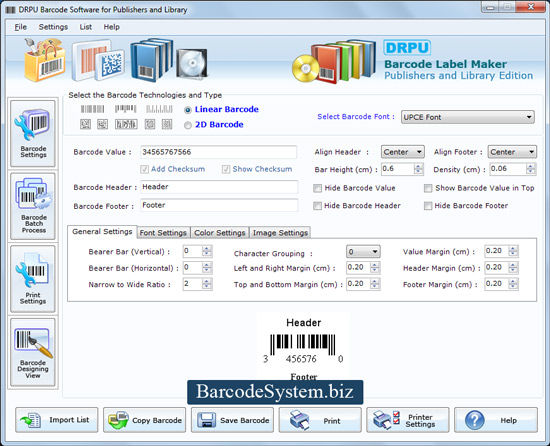550x446 pixels.
Task: Click the second 2D barcode sample icon
Action: [x=102, y=124]
